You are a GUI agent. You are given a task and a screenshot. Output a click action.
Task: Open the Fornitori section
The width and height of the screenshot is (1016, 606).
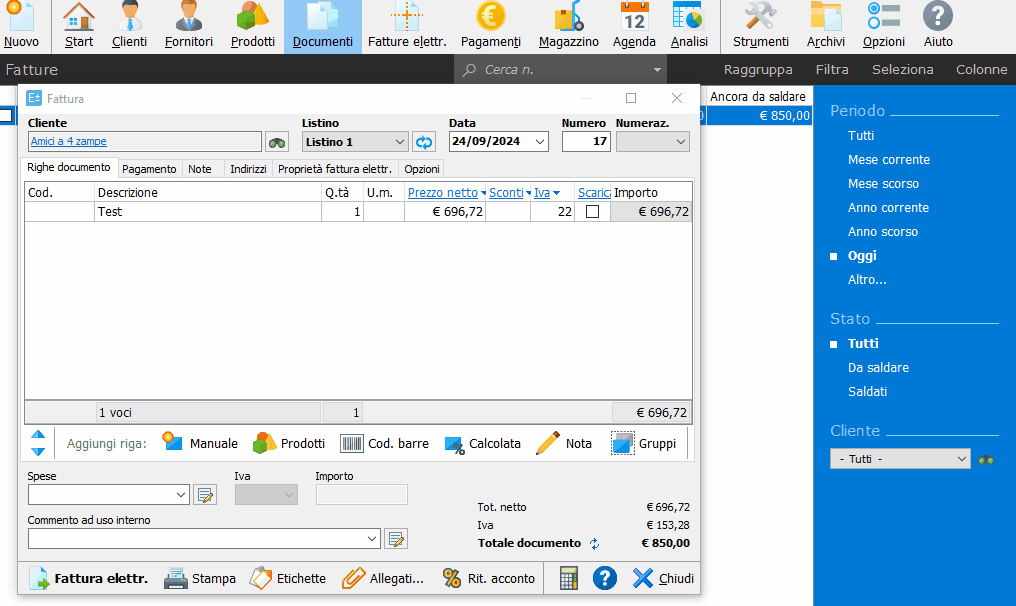pyautogui.click(x=189, y=26)
